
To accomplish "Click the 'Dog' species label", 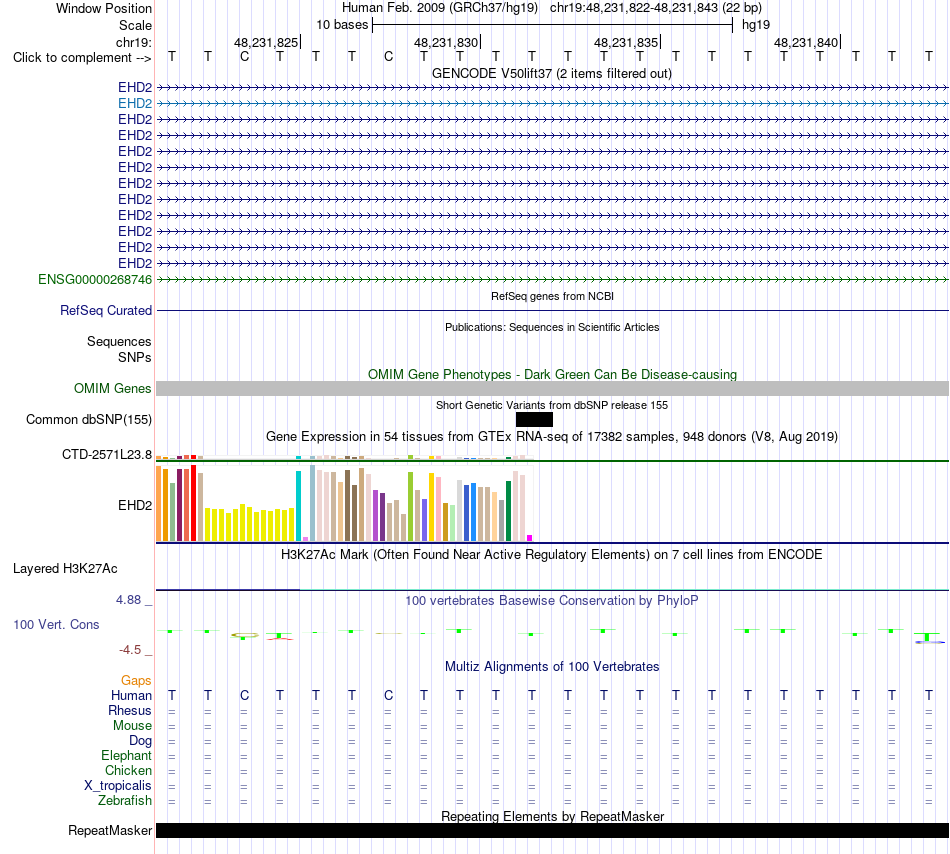I will click(140, 740).
